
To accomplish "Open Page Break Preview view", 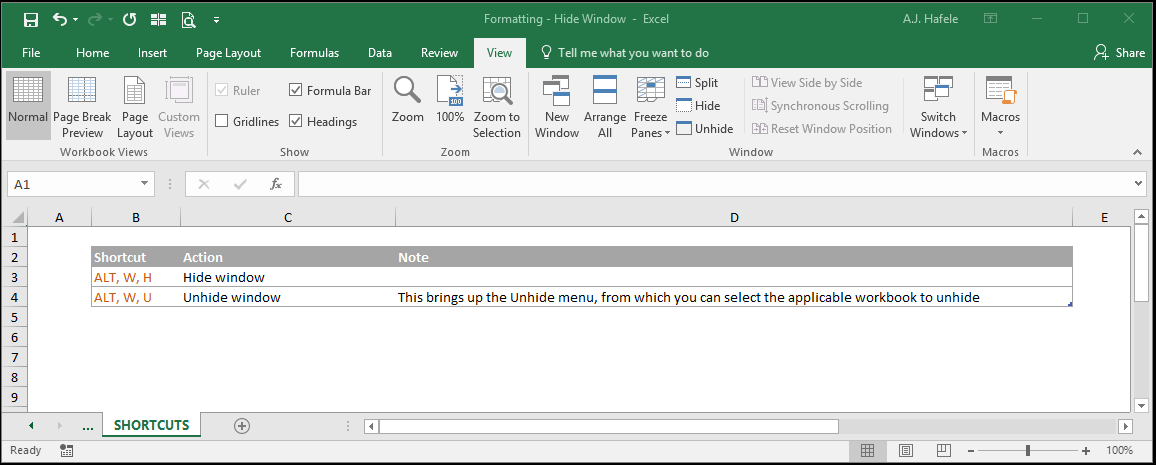I will (82, 107).
